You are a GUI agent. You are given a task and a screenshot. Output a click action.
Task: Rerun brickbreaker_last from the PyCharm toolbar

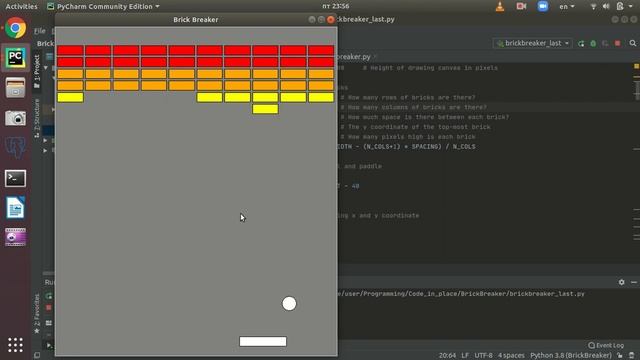click(x=581, y=43)
